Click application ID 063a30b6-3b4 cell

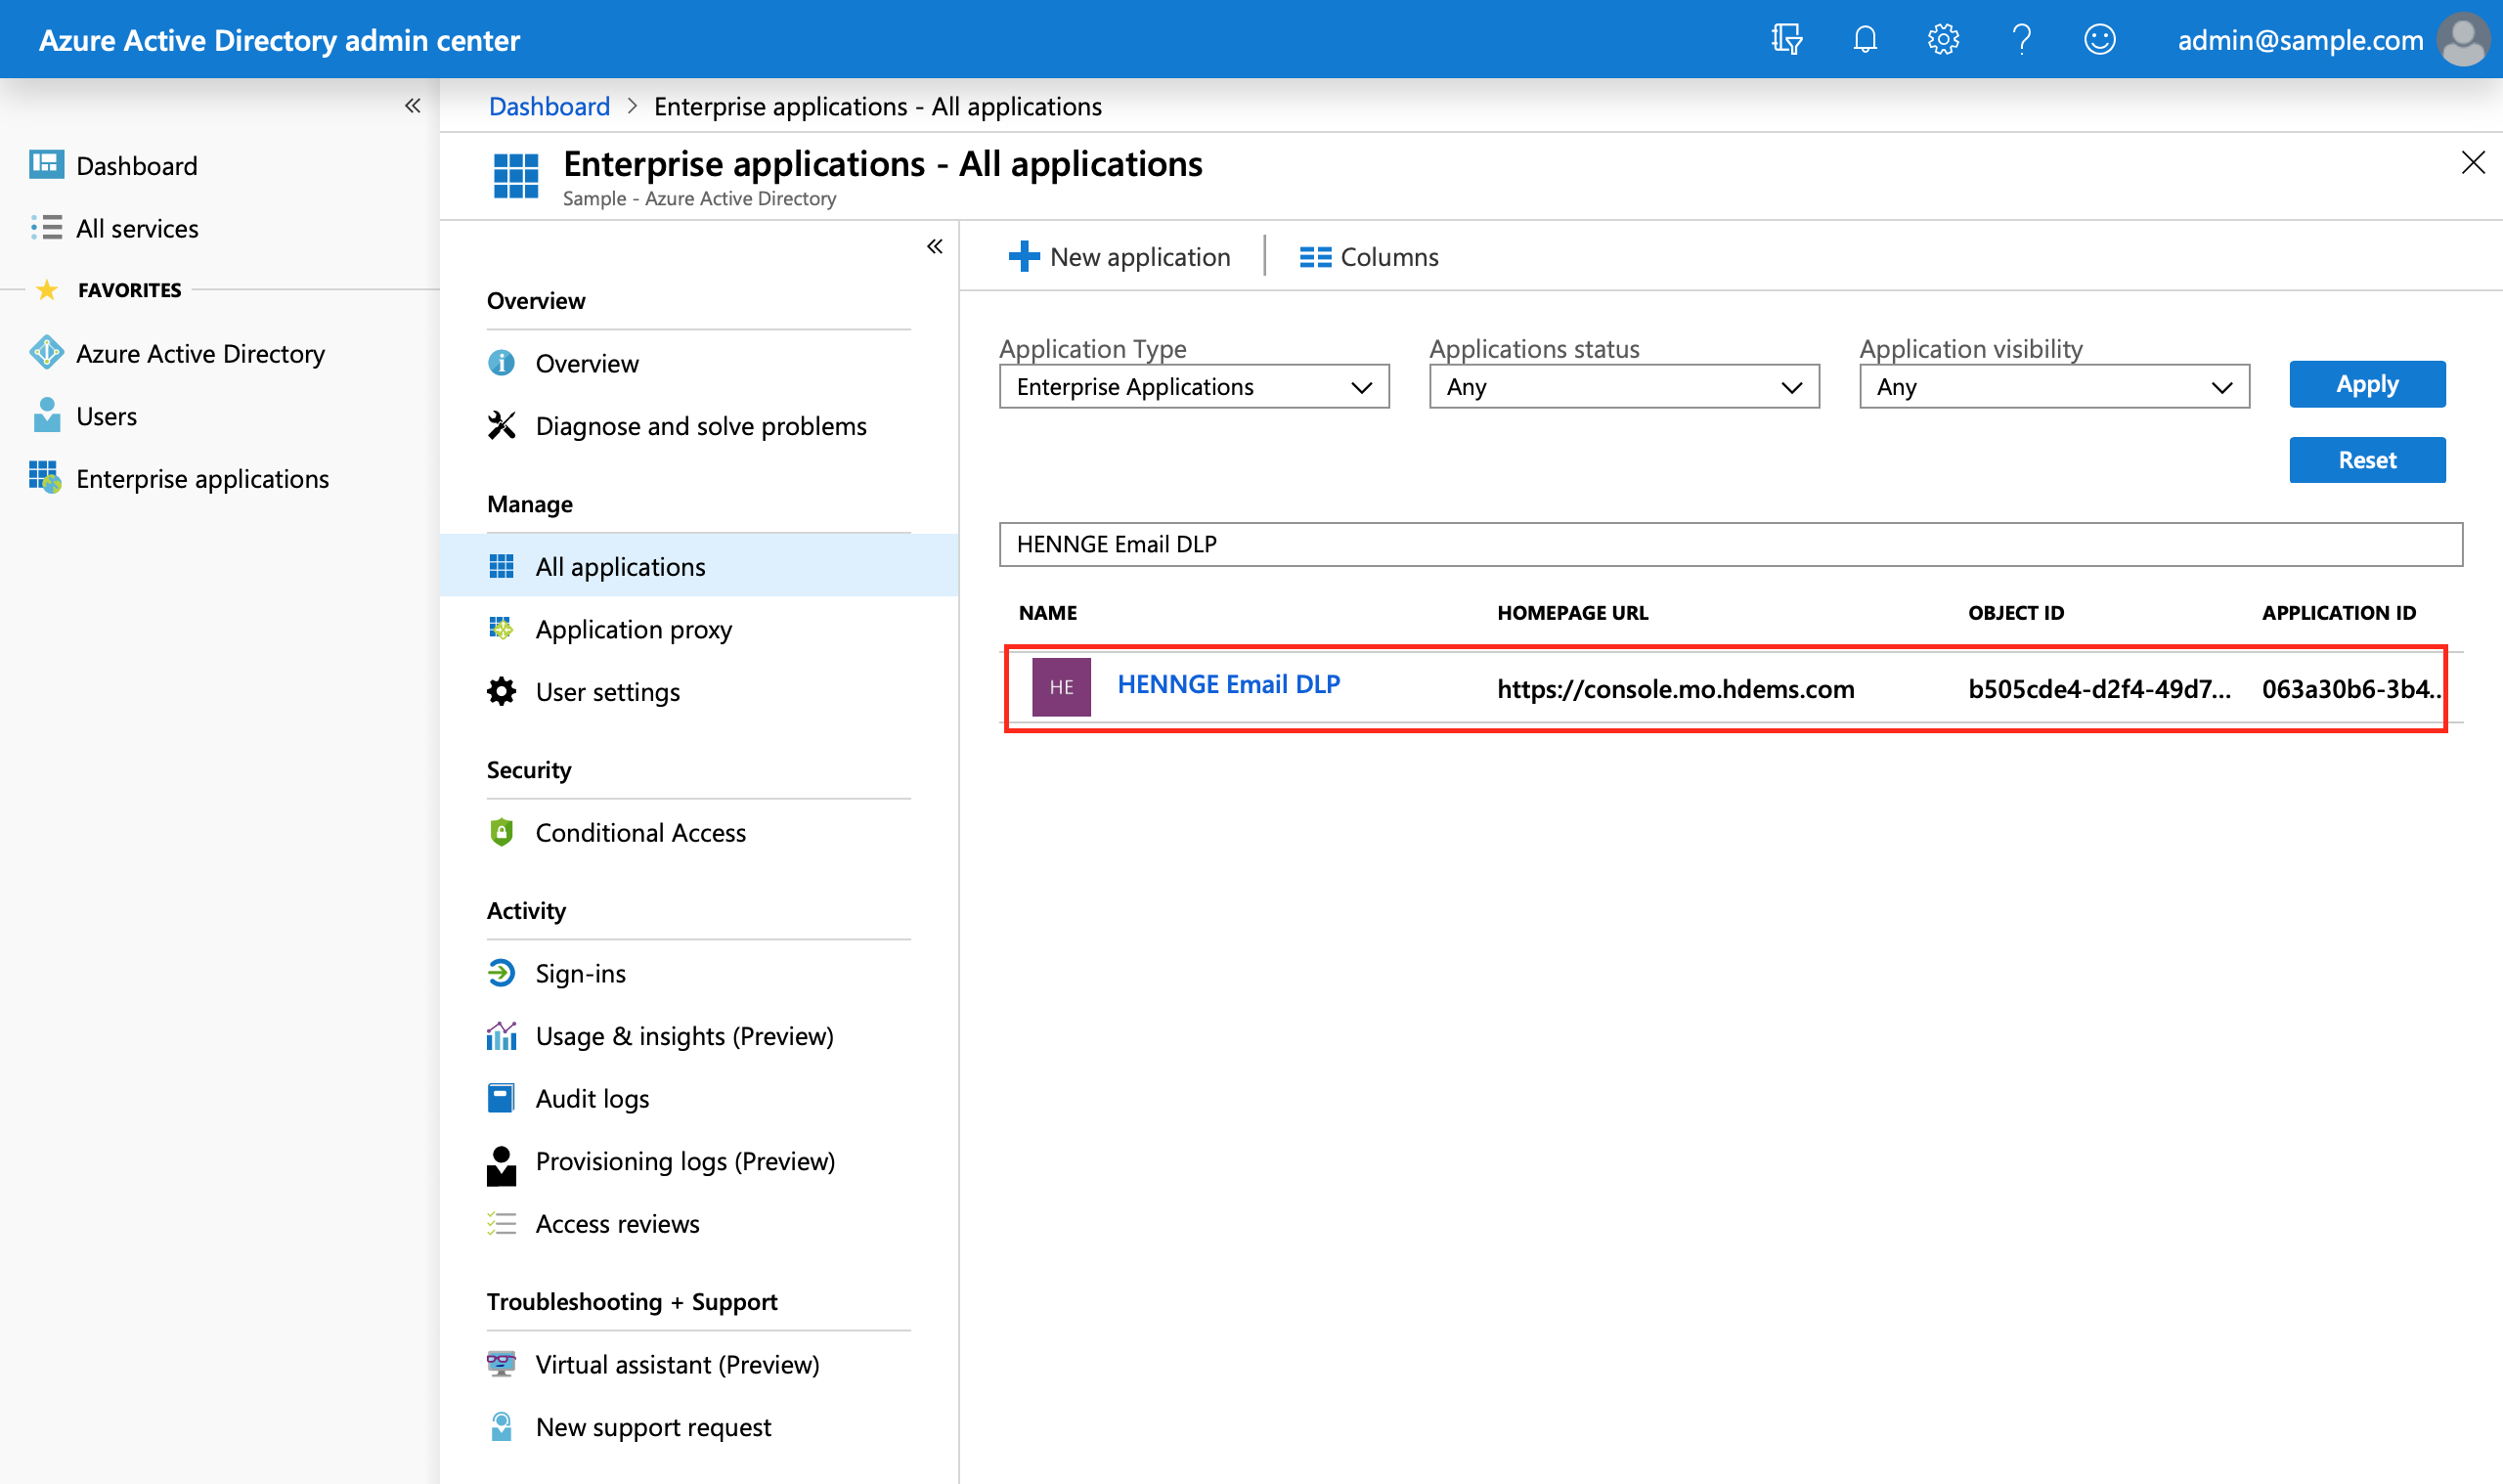pyautogui.click(x=2350, y=689)
